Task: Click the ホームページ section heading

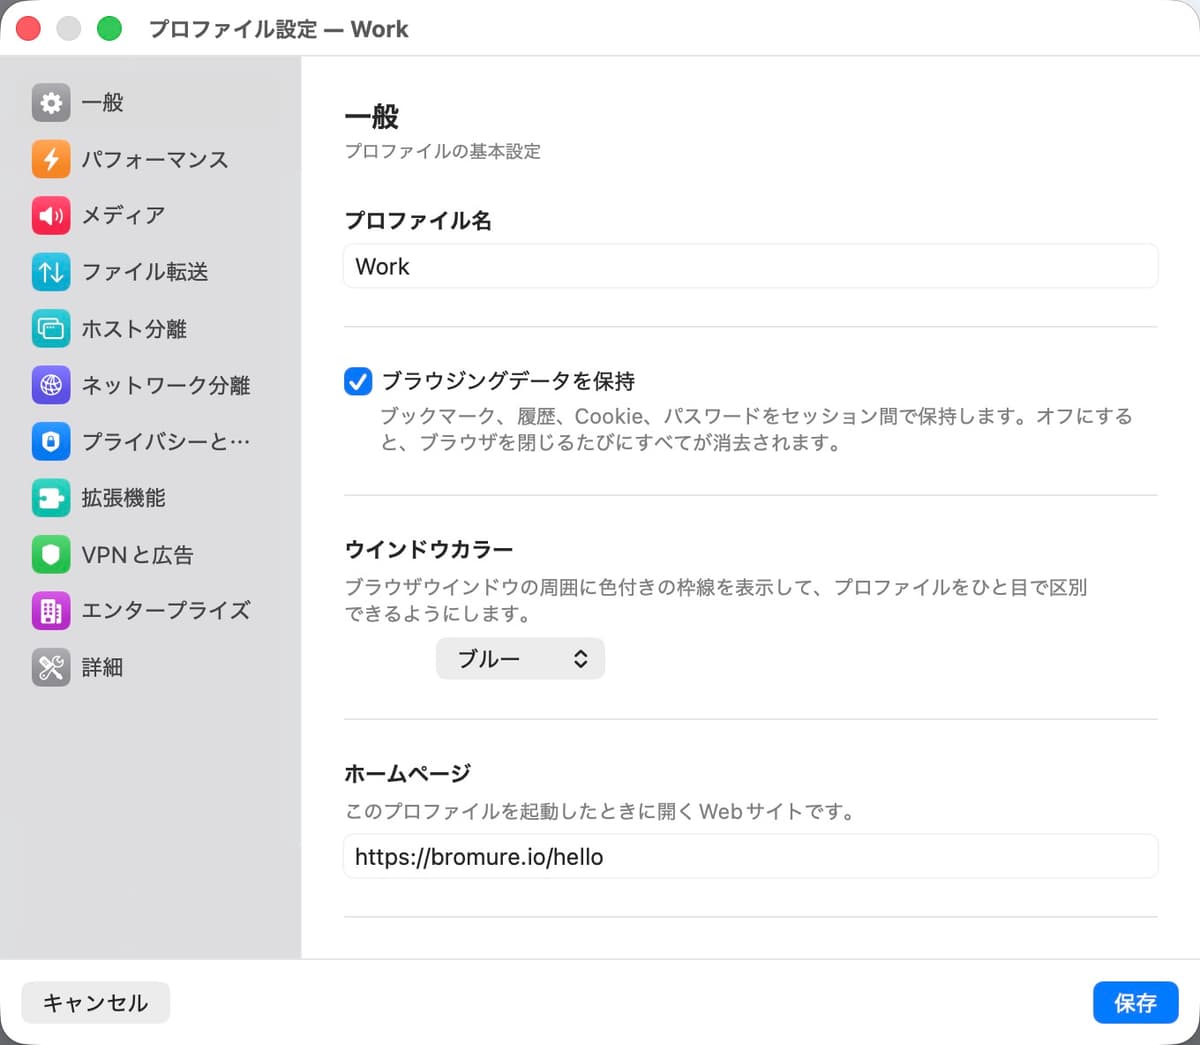Action: pos(408,773)
